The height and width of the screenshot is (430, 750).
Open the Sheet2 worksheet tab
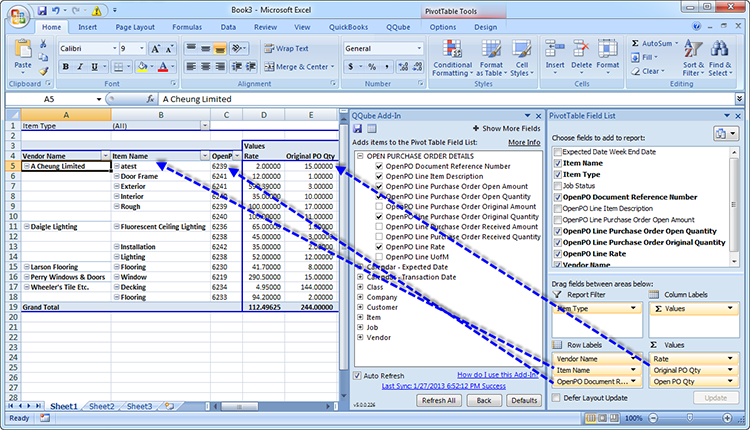pyautogui.click(x=101, y=406)
